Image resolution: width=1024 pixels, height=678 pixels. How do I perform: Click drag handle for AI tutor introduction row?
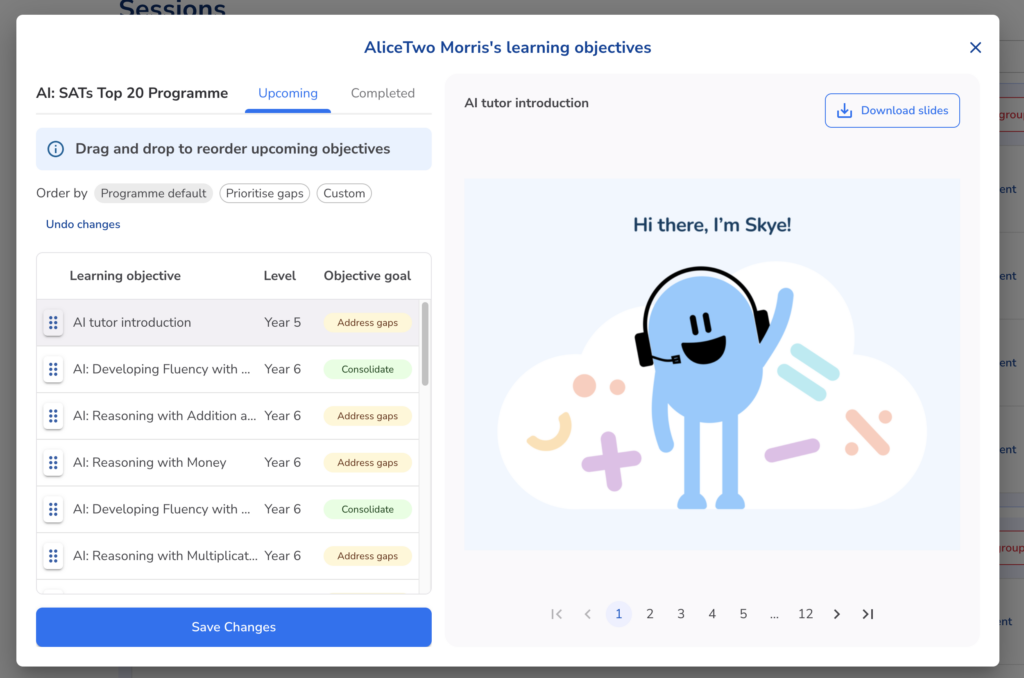coord(53,323)
